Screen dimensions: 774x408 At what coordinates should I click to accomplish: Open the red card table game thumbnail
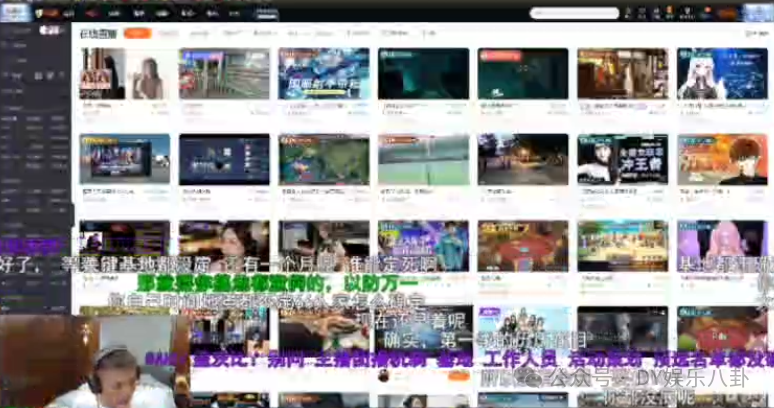pos(523,246)
